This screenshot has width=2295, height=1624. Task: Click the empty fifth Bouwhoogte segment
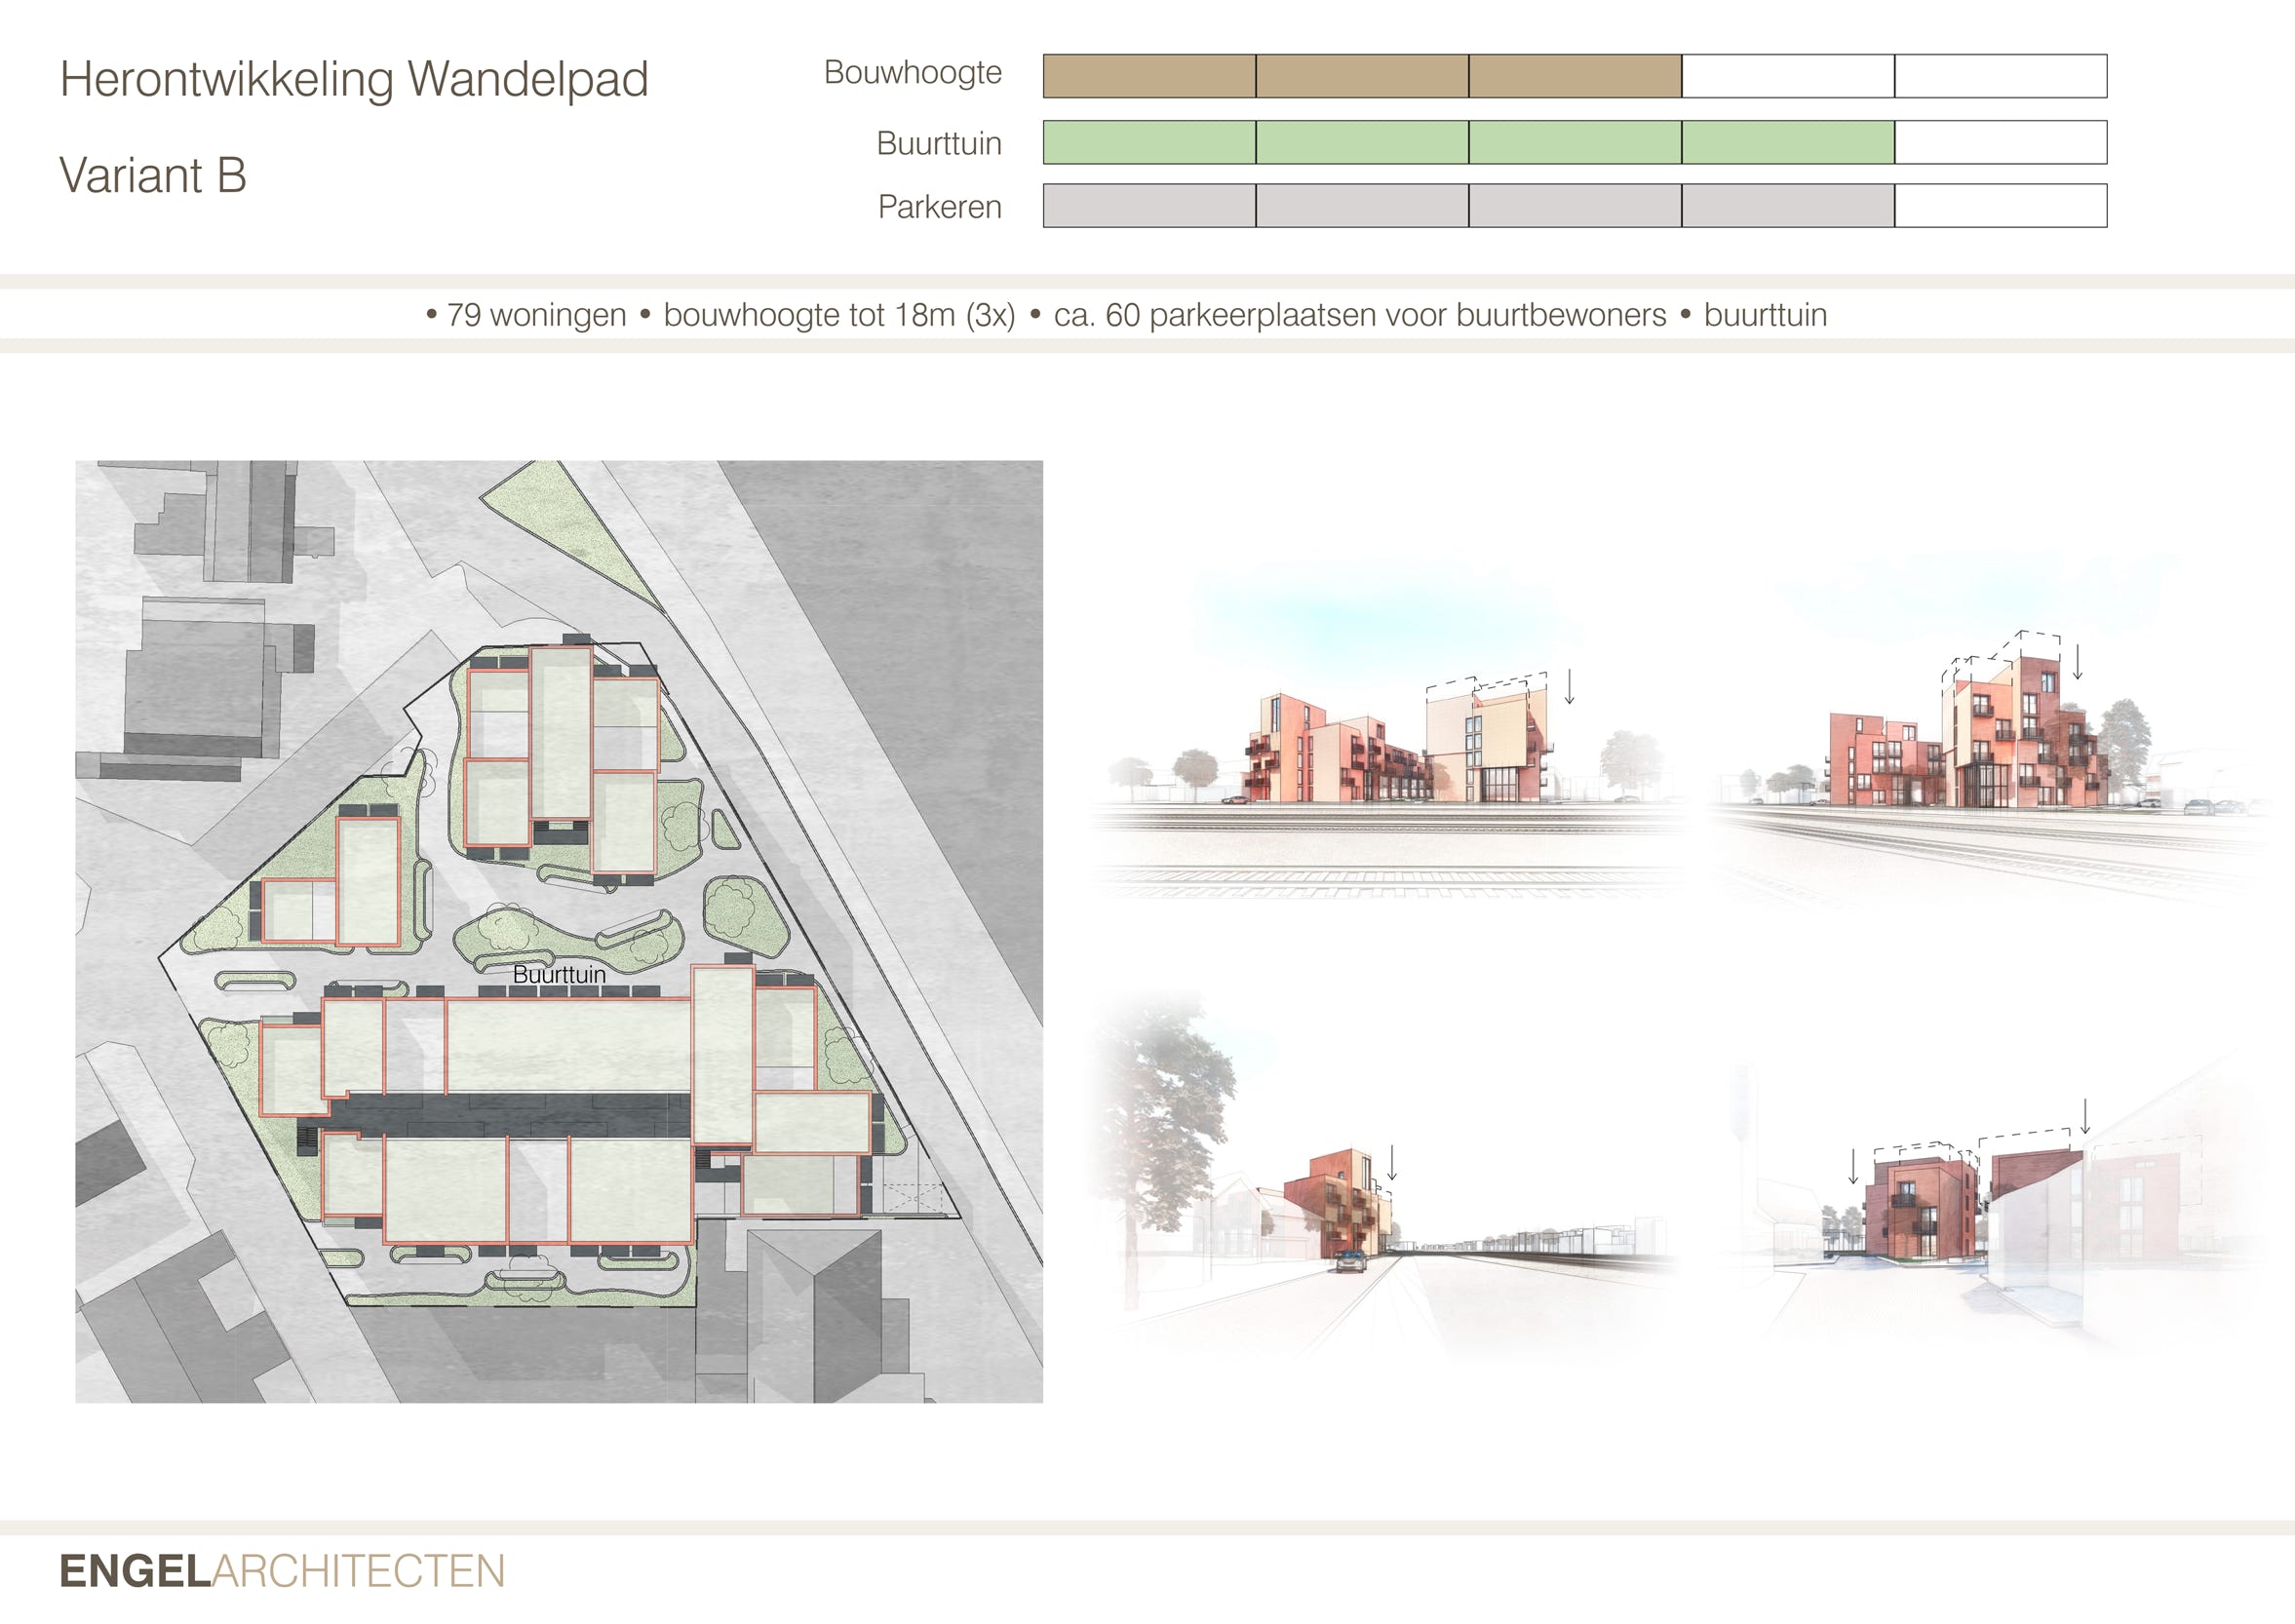(2000, 76)
